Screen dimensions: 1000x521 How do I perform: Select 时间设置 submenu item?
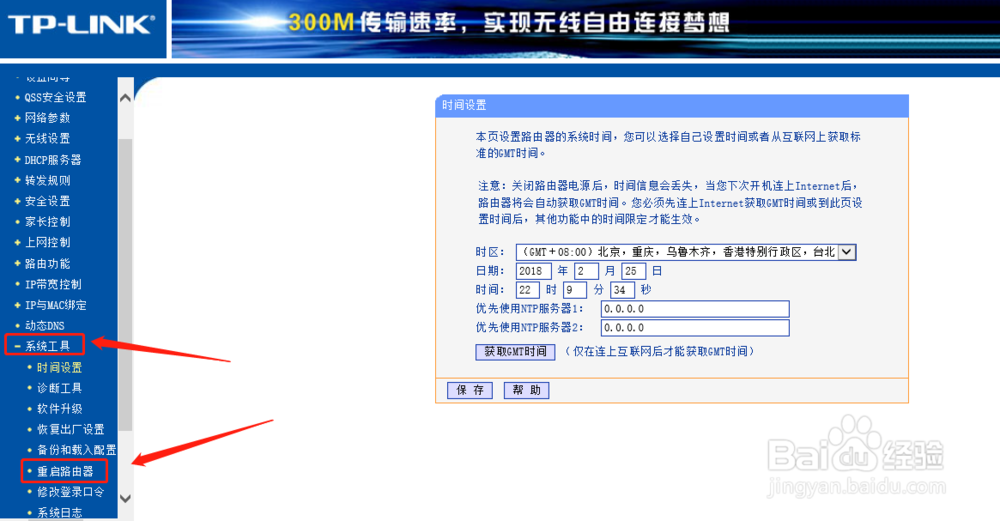click(59, 367)
